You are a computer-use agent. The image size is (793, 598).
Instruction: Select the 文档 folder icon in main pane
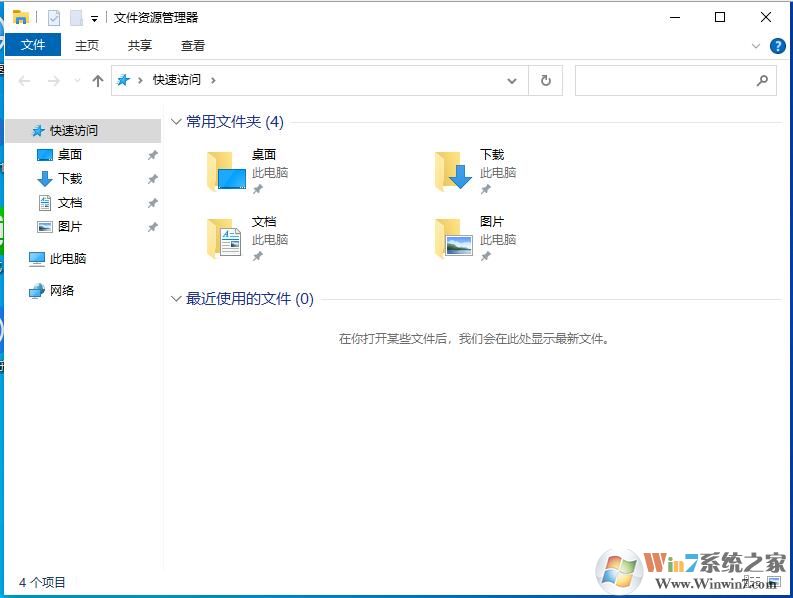coord(225,238)
